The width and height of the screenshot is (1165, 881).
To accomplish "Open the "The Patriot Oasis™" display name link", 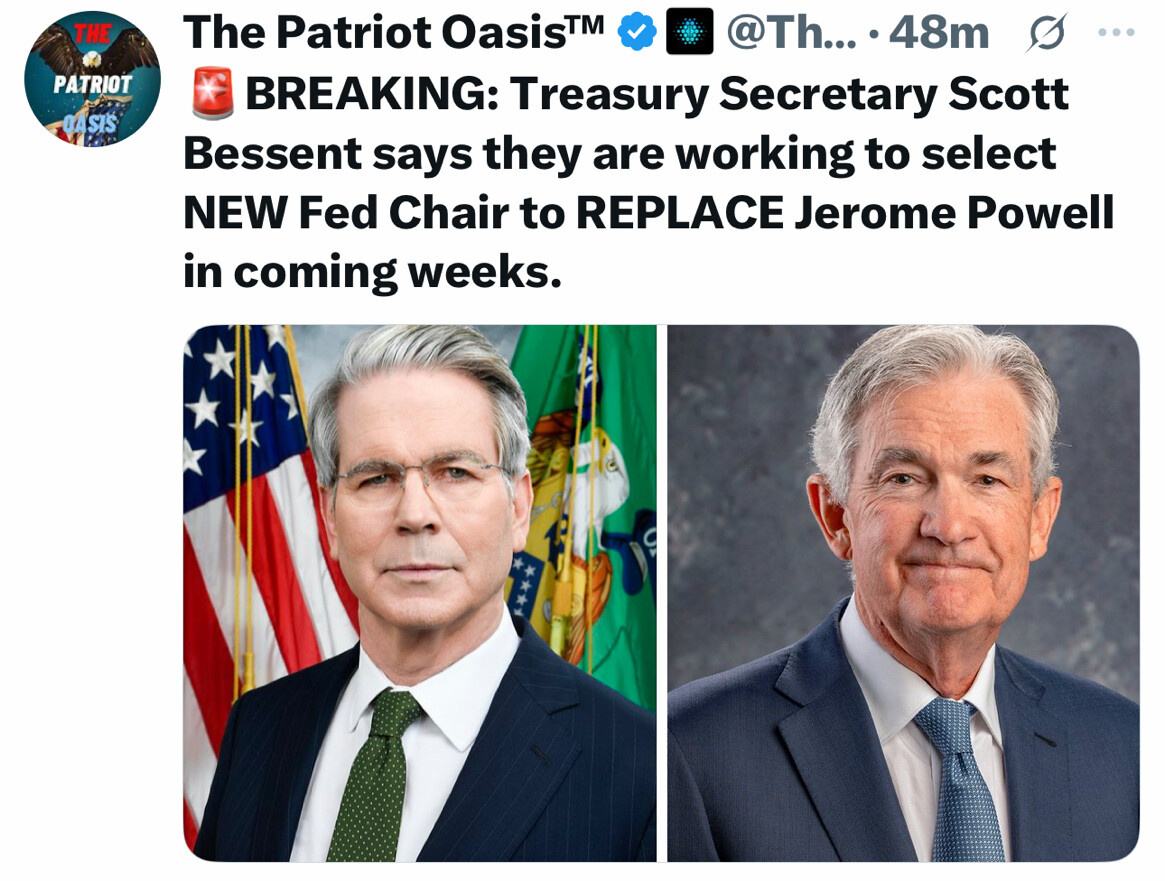I will coord(394,33).
